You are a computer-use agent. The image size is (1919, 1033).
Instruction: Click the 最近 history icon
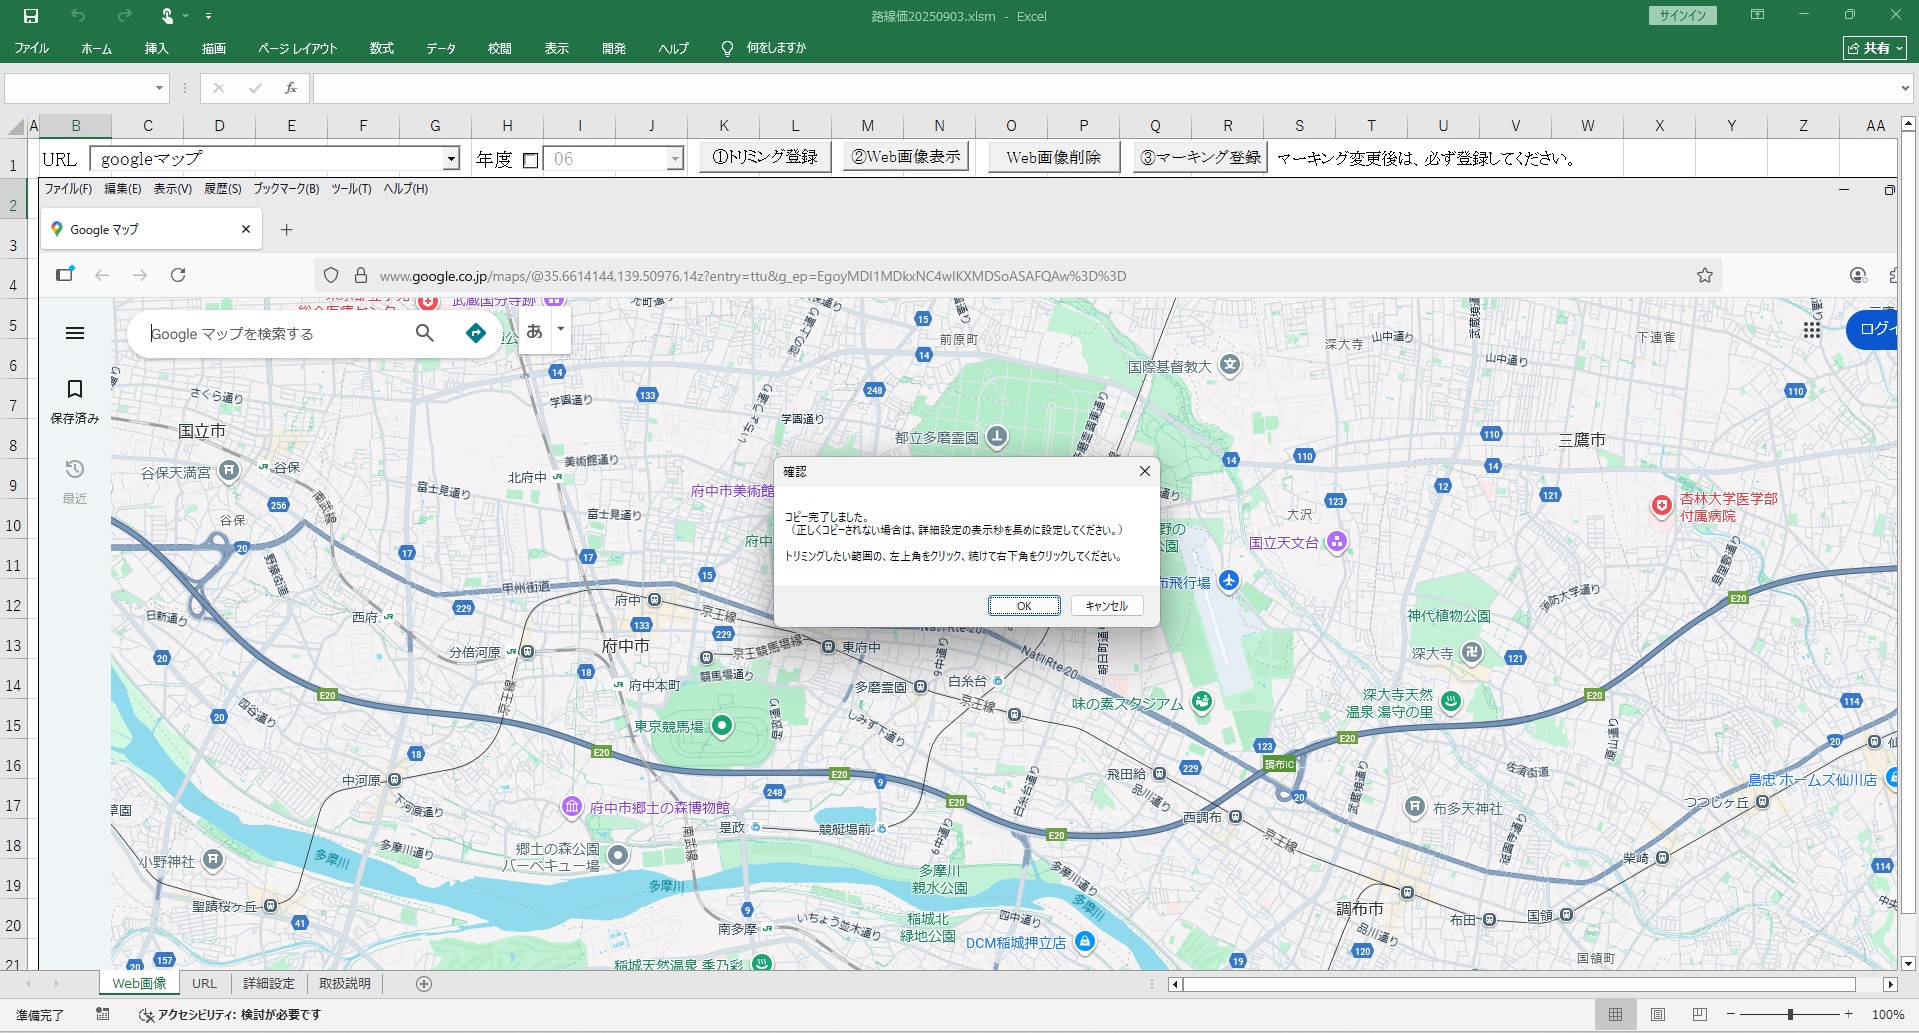coord(75,469)
